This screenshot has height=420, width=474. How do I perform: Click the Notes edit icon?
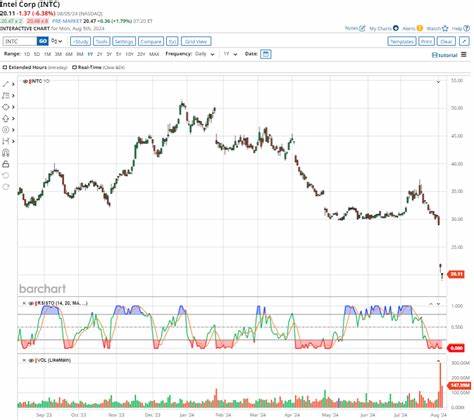[x=362, y=28]
